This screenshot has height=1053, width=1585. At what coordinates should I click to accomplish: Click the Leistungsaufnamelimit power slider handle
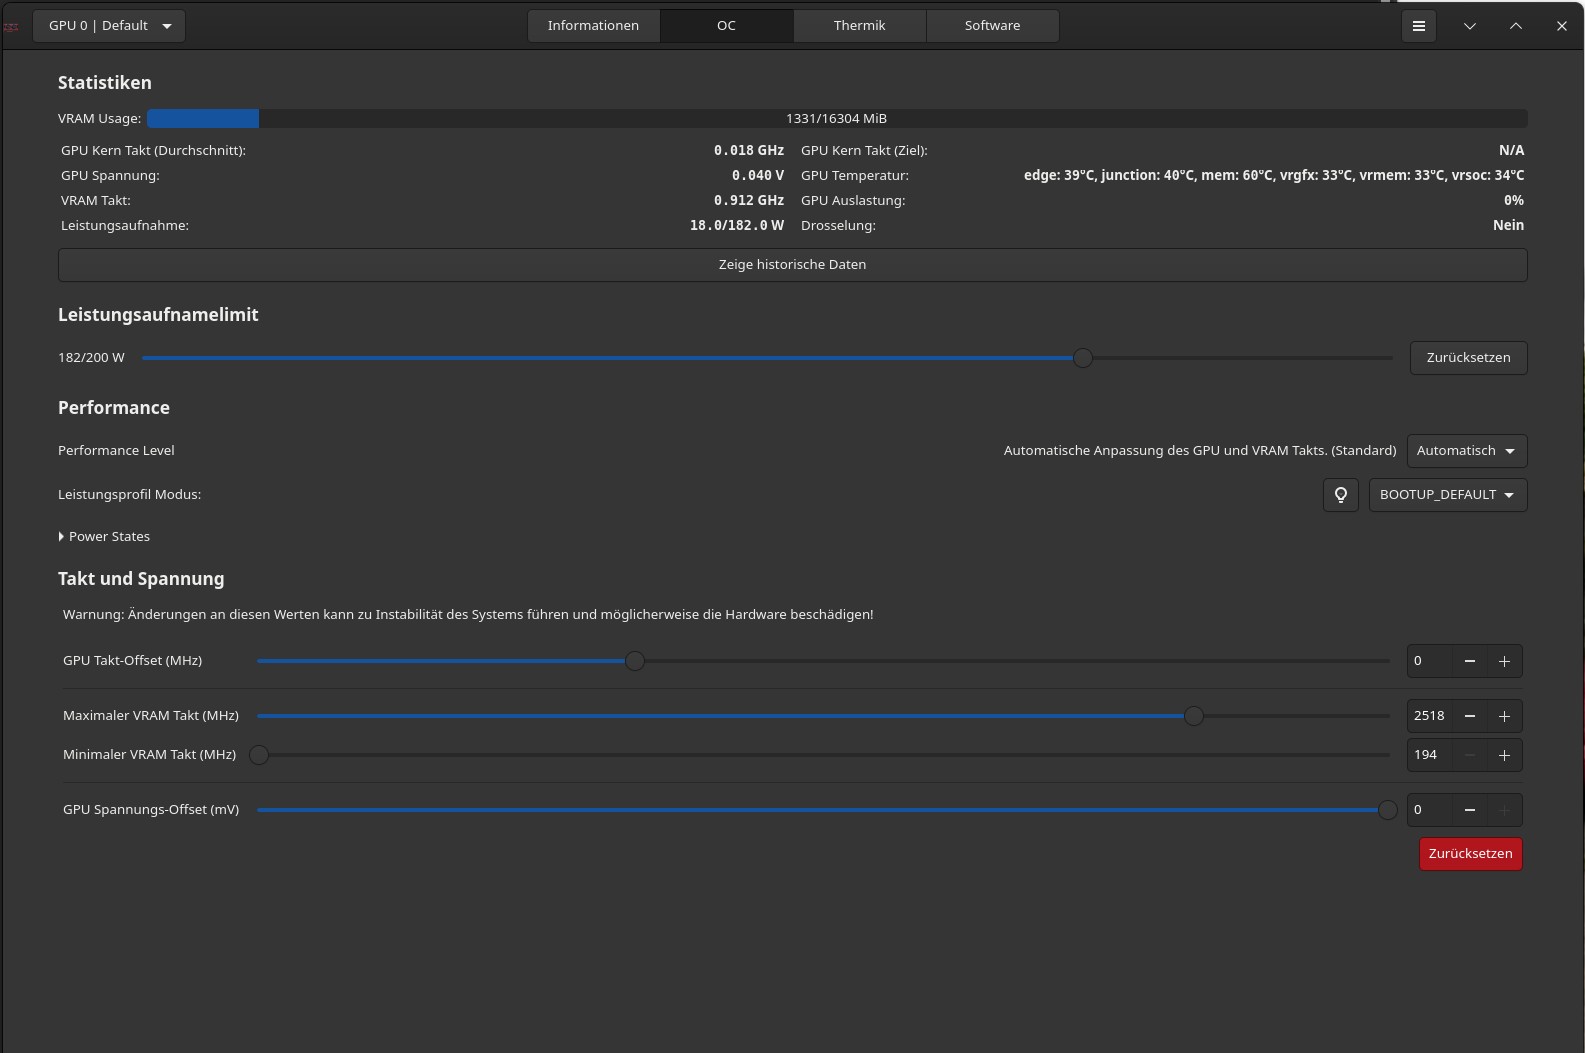point(1082,358)
